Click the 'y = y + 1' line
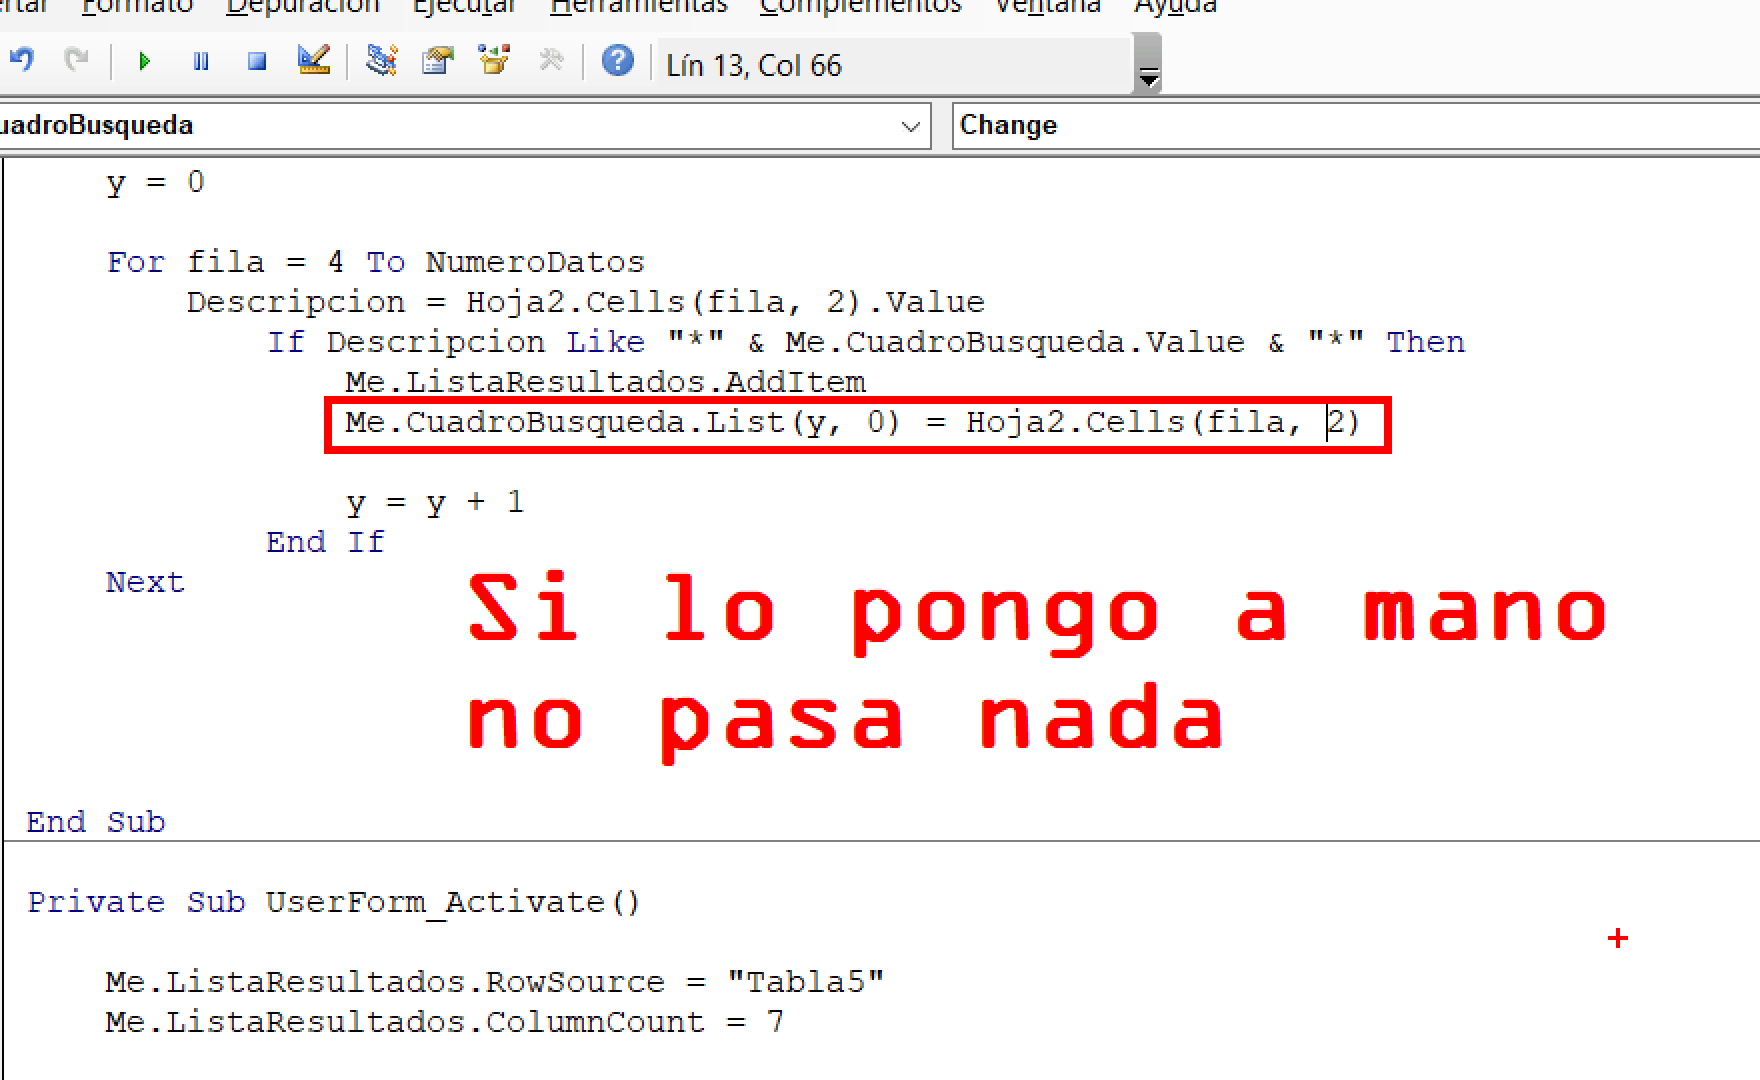 [x=435, y=503]
